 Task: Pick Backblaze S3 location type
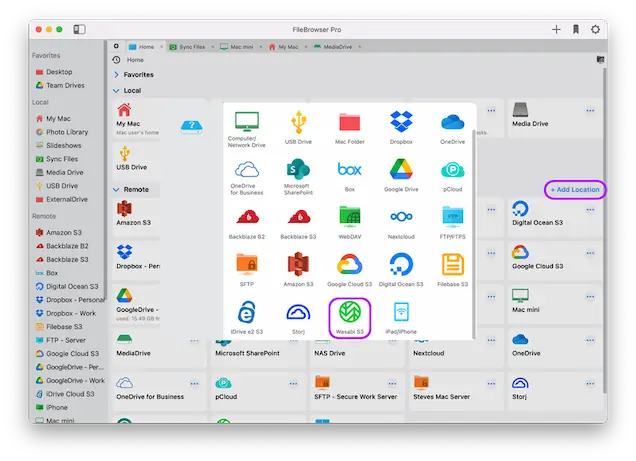click(x=298, y=224)
